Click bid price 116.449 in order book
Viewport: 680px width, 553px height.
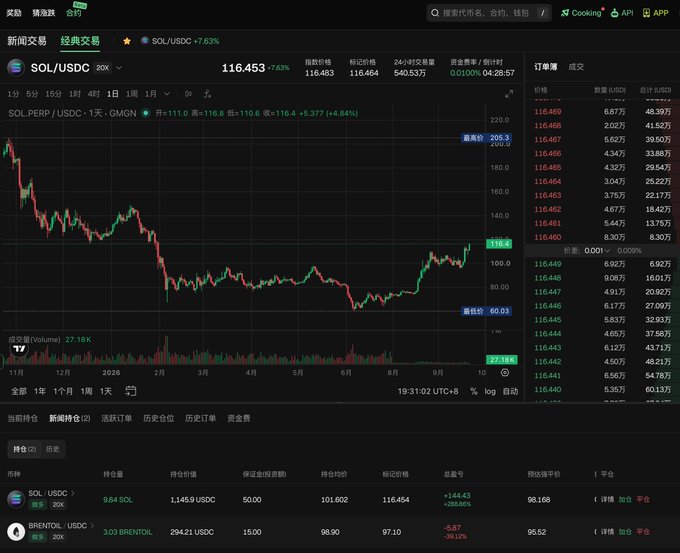pyautogui.click(x=547, y=264)
